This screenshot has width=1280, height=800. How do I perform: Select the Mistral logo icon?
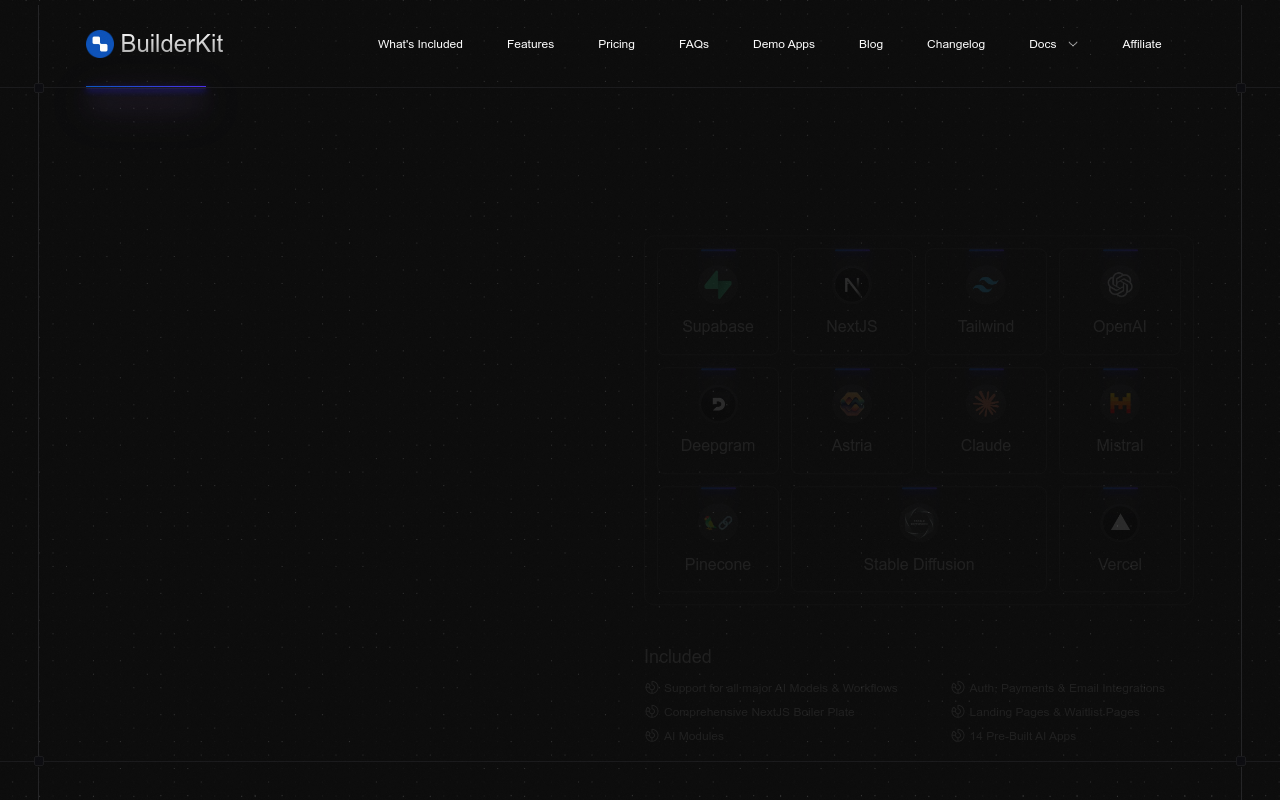click(1120, 404)
